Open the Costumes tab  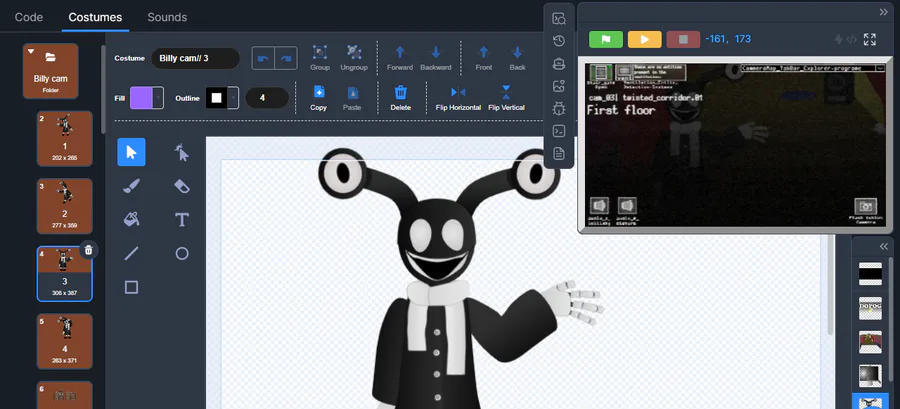[x=95, y=17]
